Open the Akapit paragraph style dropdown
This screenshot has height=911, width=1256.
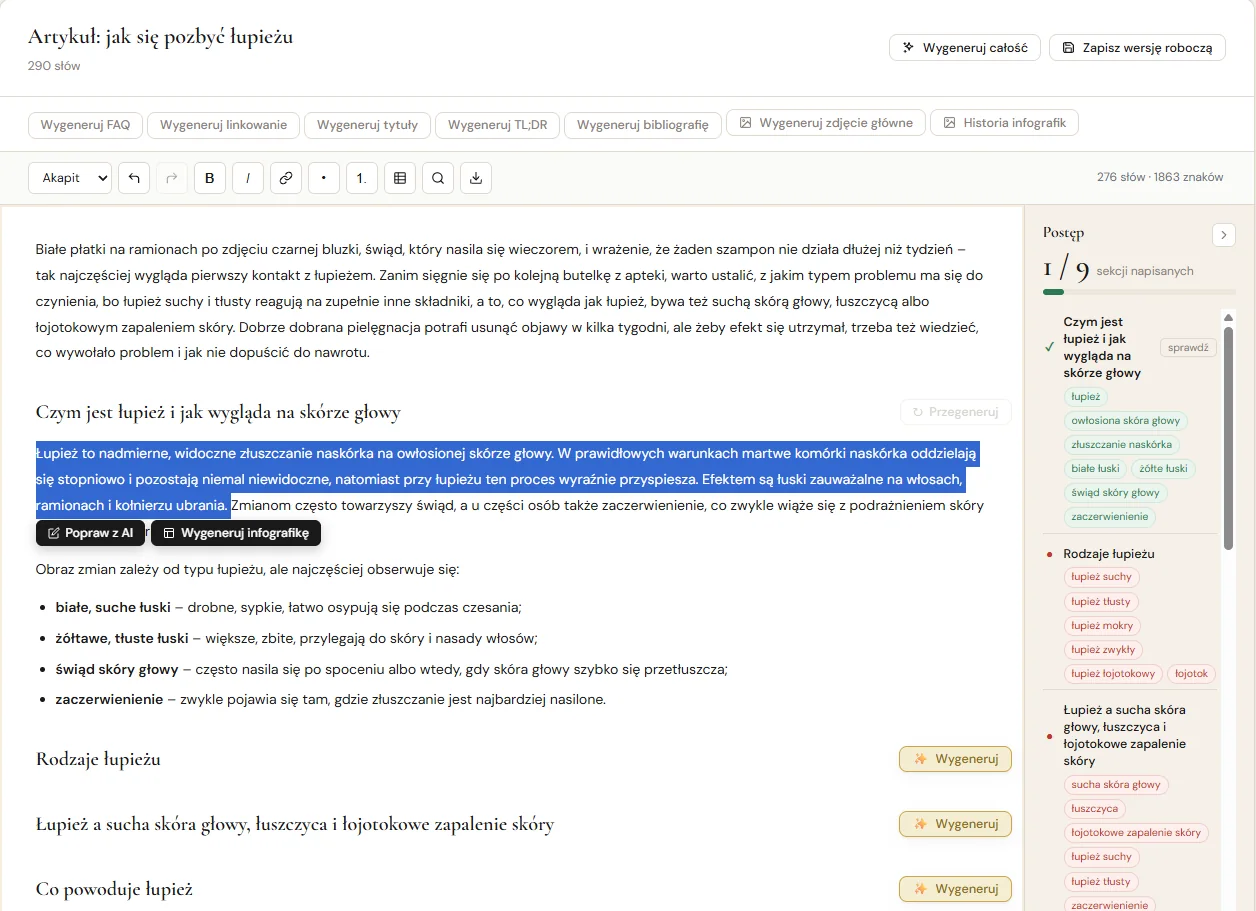point(70,178)
